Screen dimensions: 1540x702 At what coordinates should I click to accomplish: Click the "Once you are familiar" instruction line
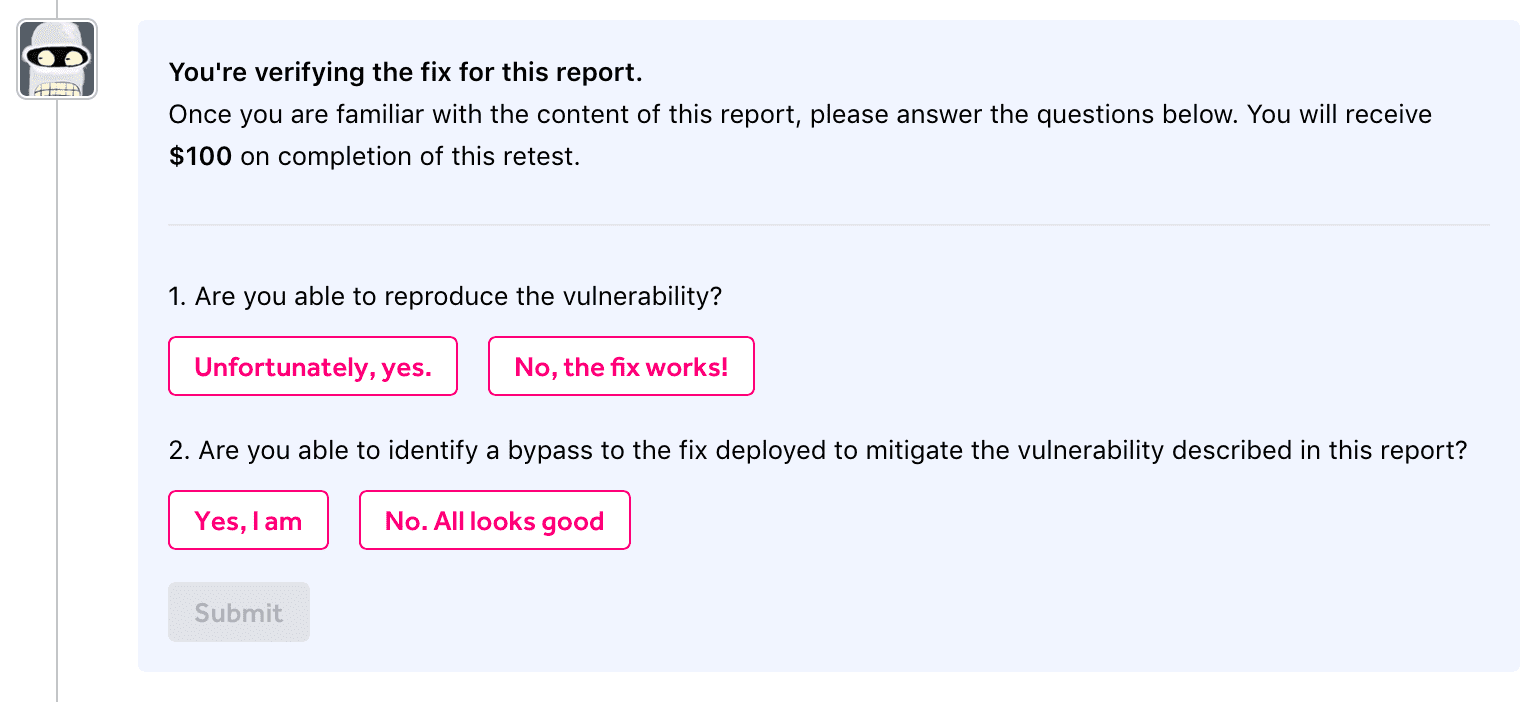[800, 115]
